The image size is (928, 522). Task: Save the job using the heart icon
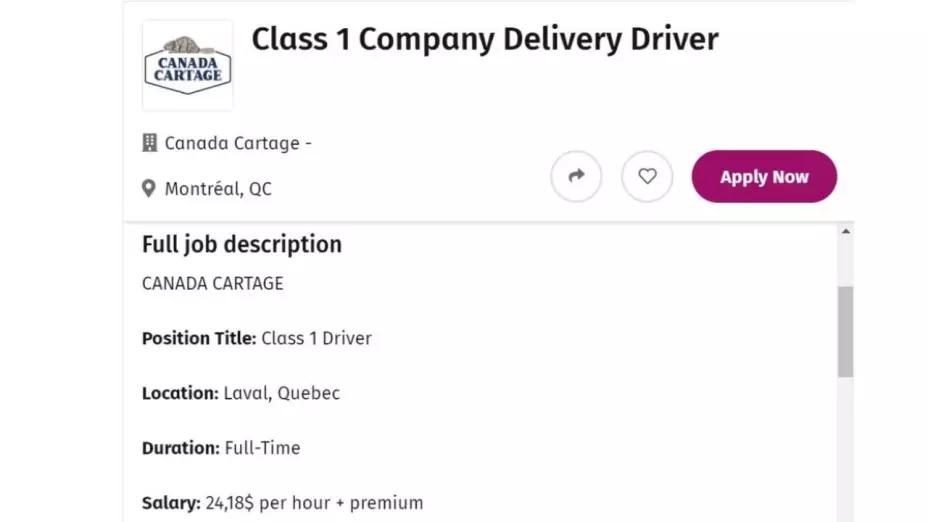647,176
